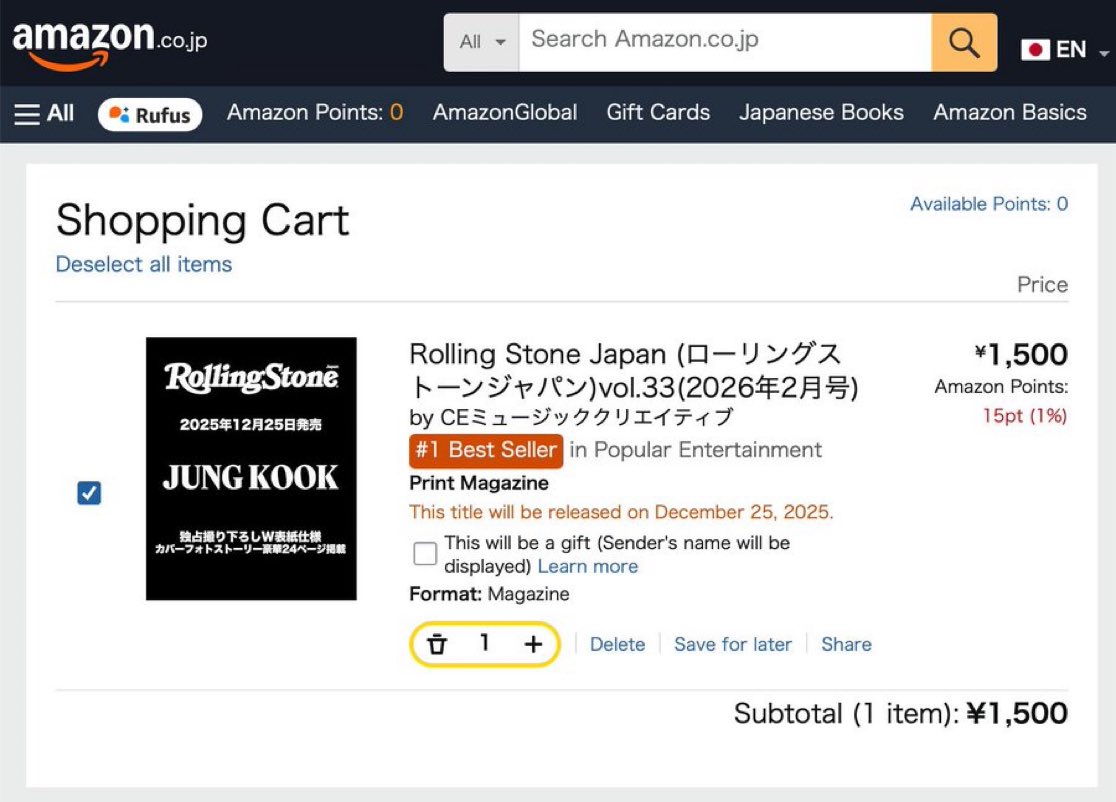This screenshot has height=802, width=1116.
Task: Expand the EN language dropdown arrow
Action: click(x=1103, y=53)
